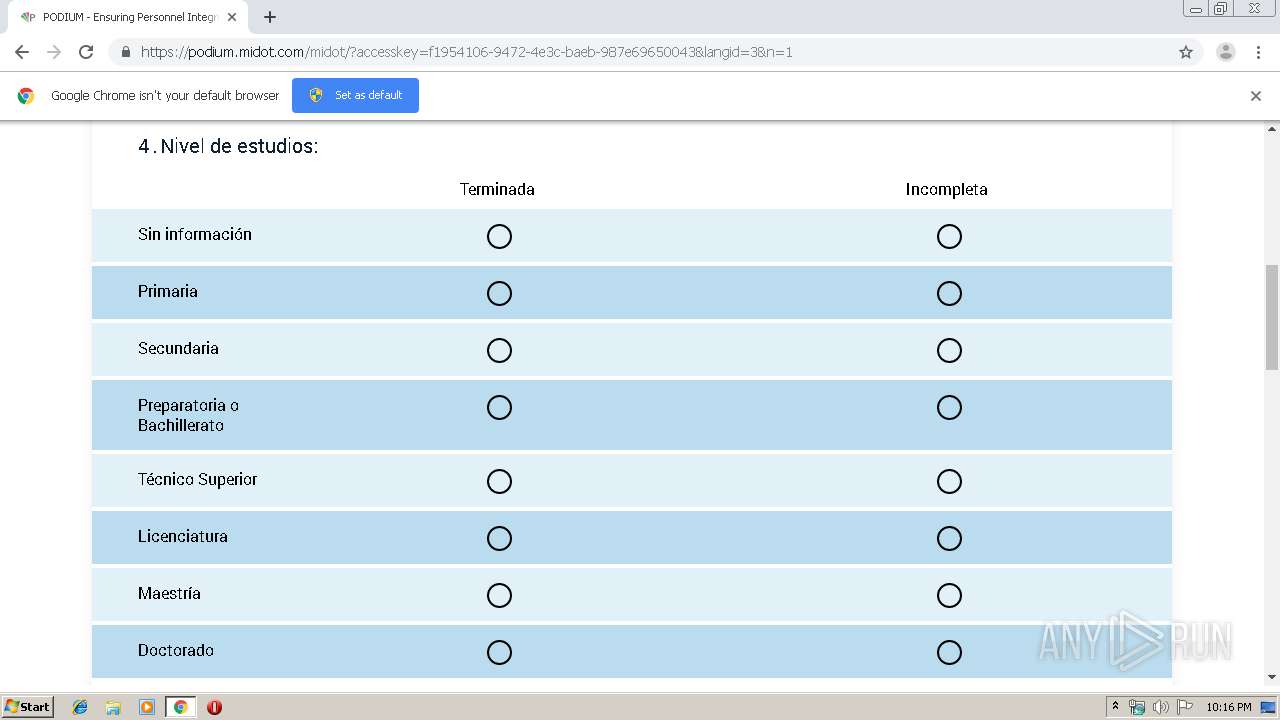Click the Sin información row label

(195, 234)
